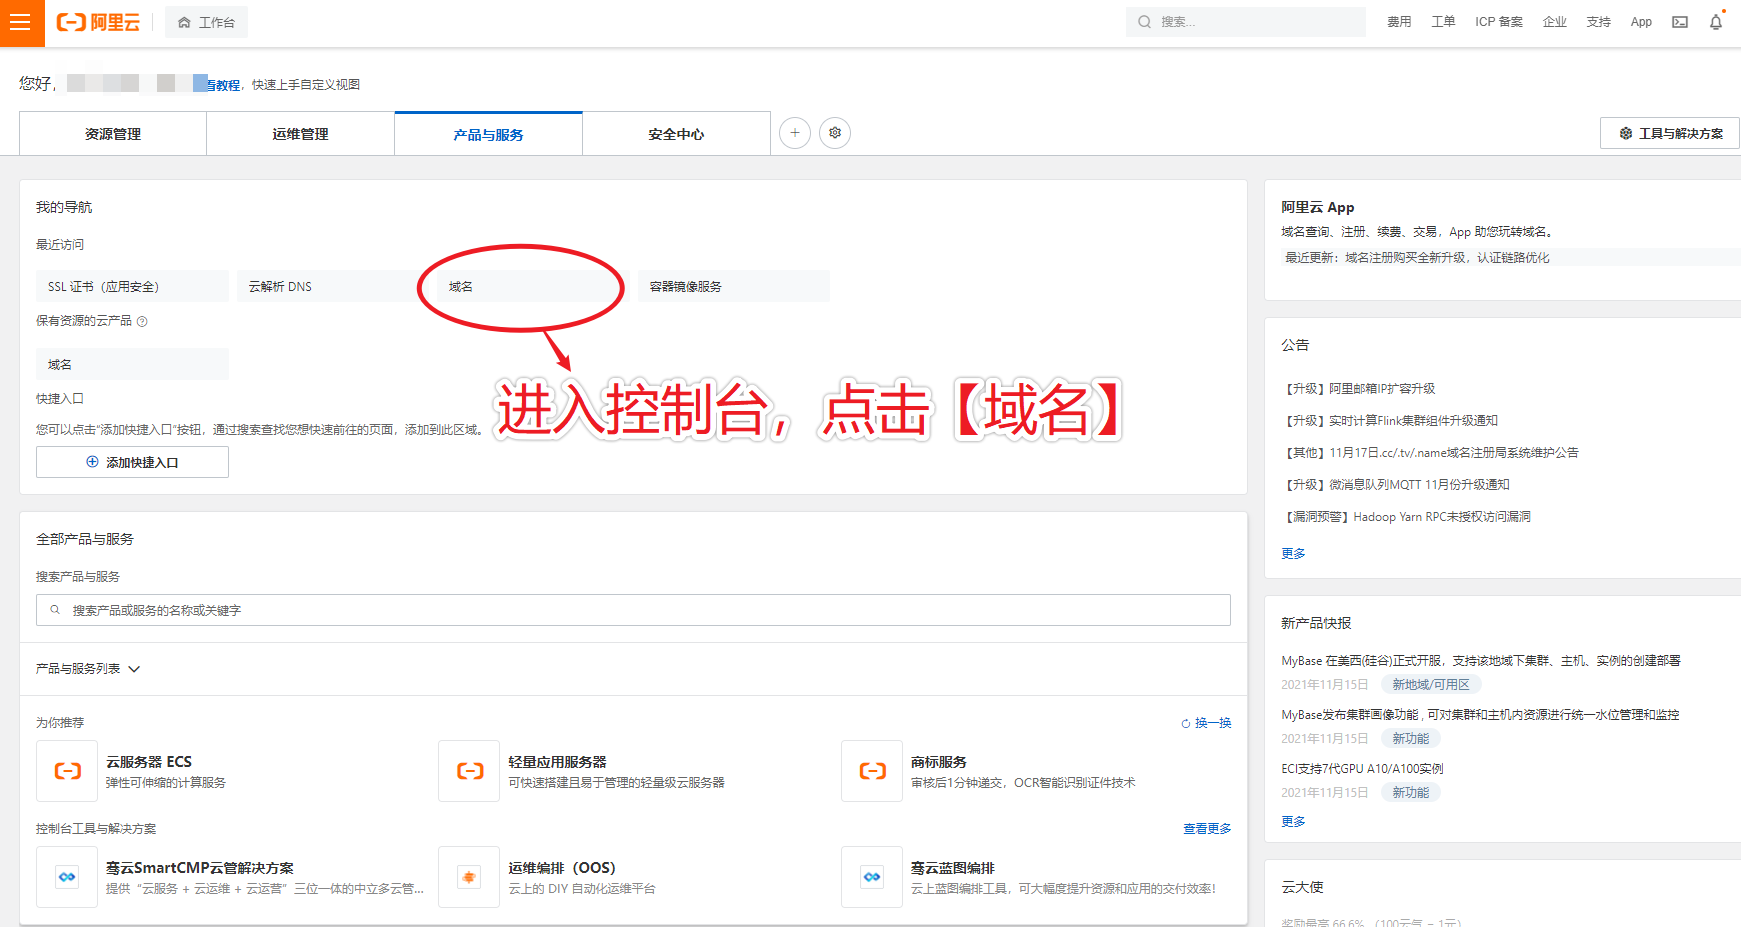Click help icon beside 保有资源的云产品
1741x927 pixels.
tap(142, 321)
